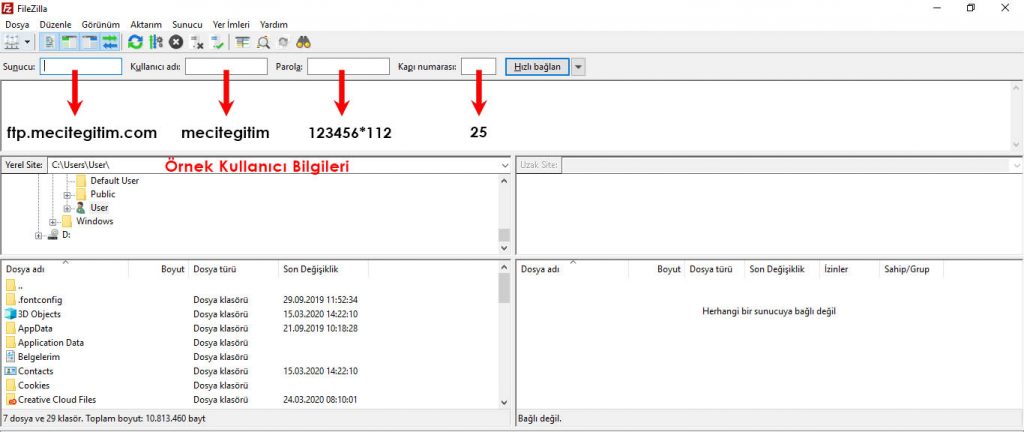Select the Contacts folder row
1024x432 pixels.
coord(250,371)
